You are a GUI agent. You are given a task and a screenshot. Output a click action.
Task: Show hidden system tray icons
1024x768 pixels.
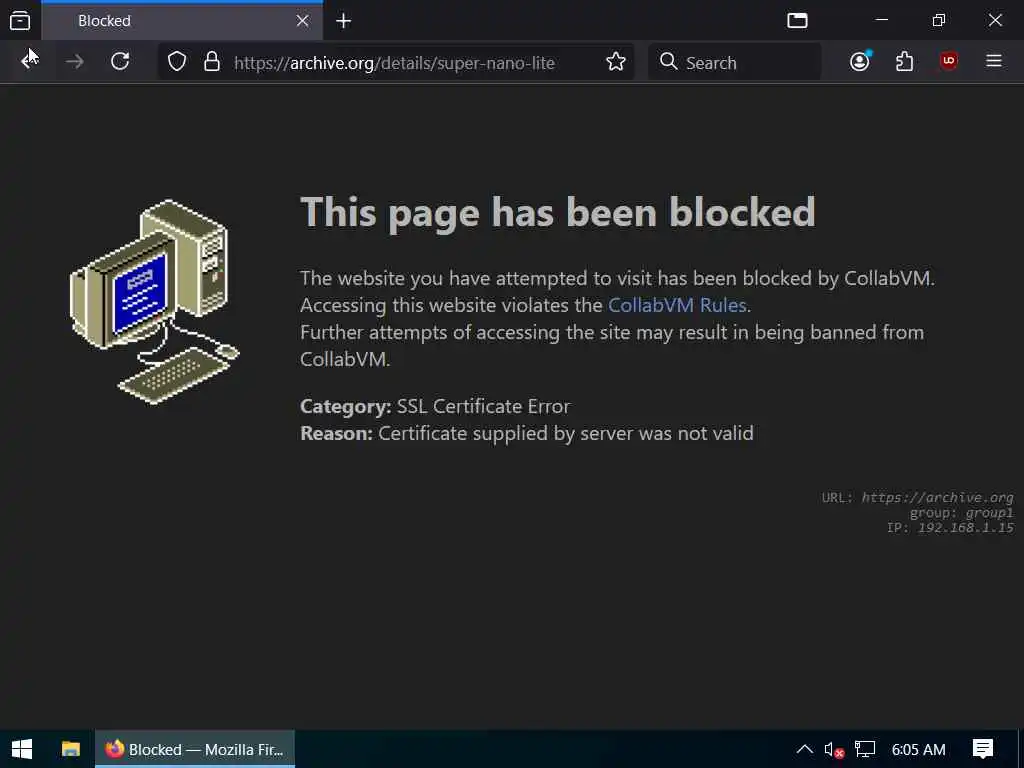[x=805, y=749]
